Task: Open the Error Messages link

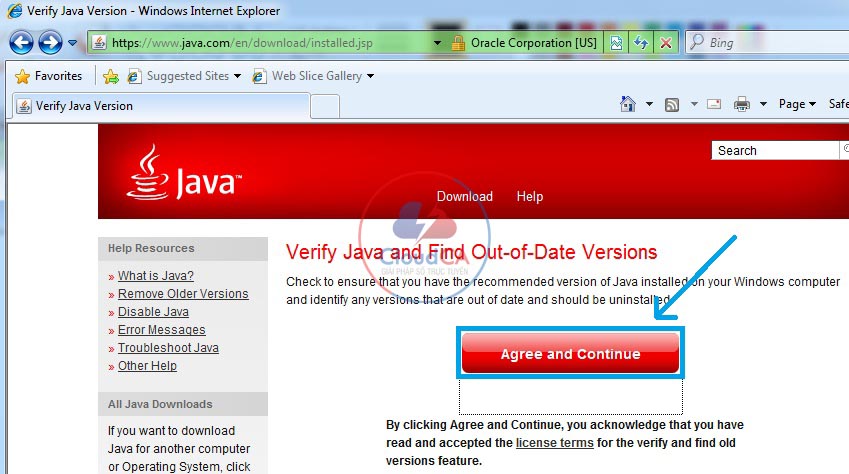Action: click(x=161, y=330)
